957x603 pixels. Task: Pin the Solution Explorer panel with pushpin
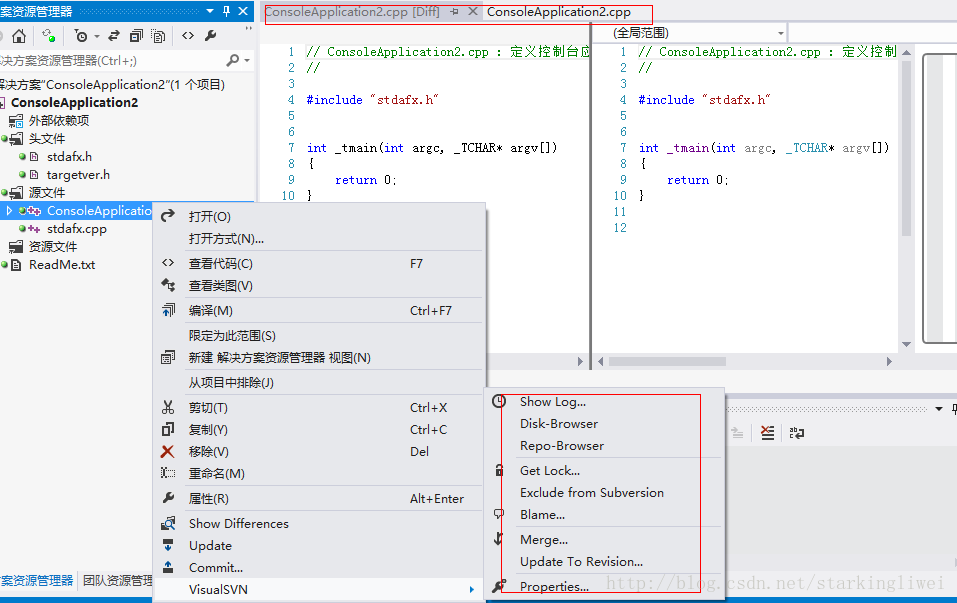[226, 11]
